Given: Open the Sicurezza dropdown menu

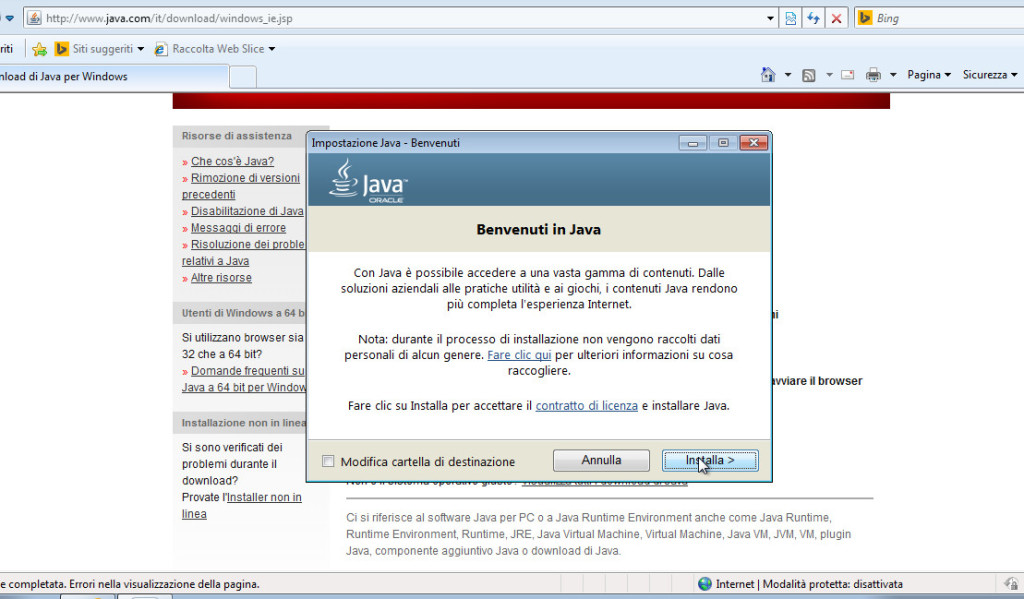Looking at the screenshot, I should coord(989,75).
